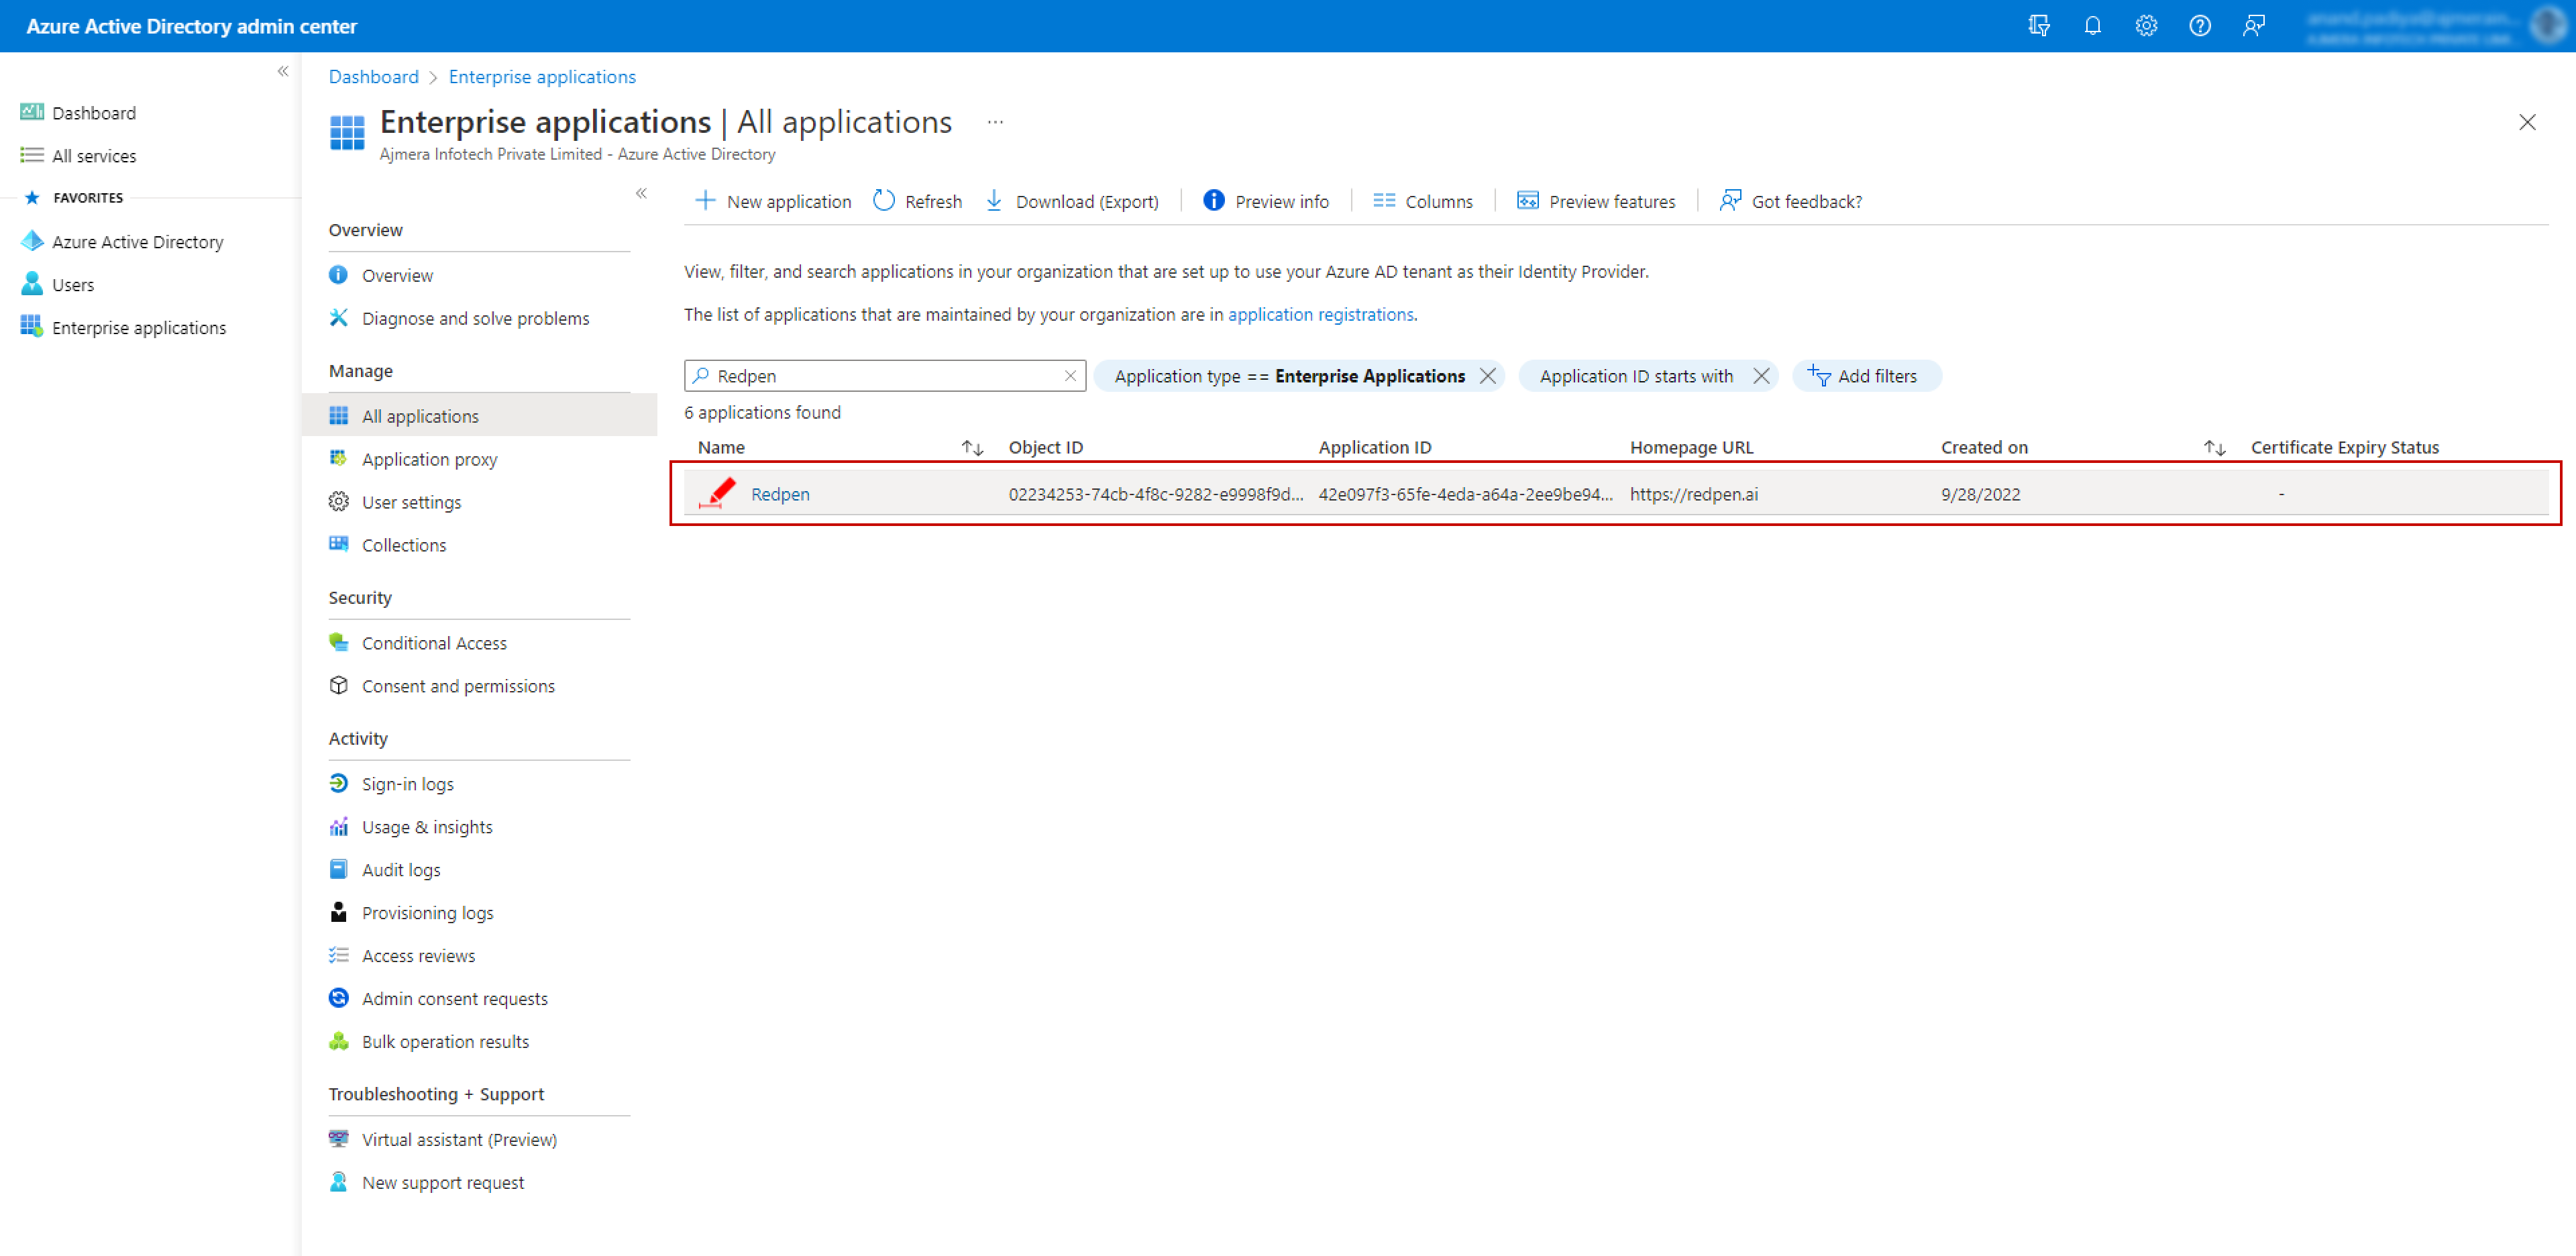Clear the search box text

[1070, 376]
